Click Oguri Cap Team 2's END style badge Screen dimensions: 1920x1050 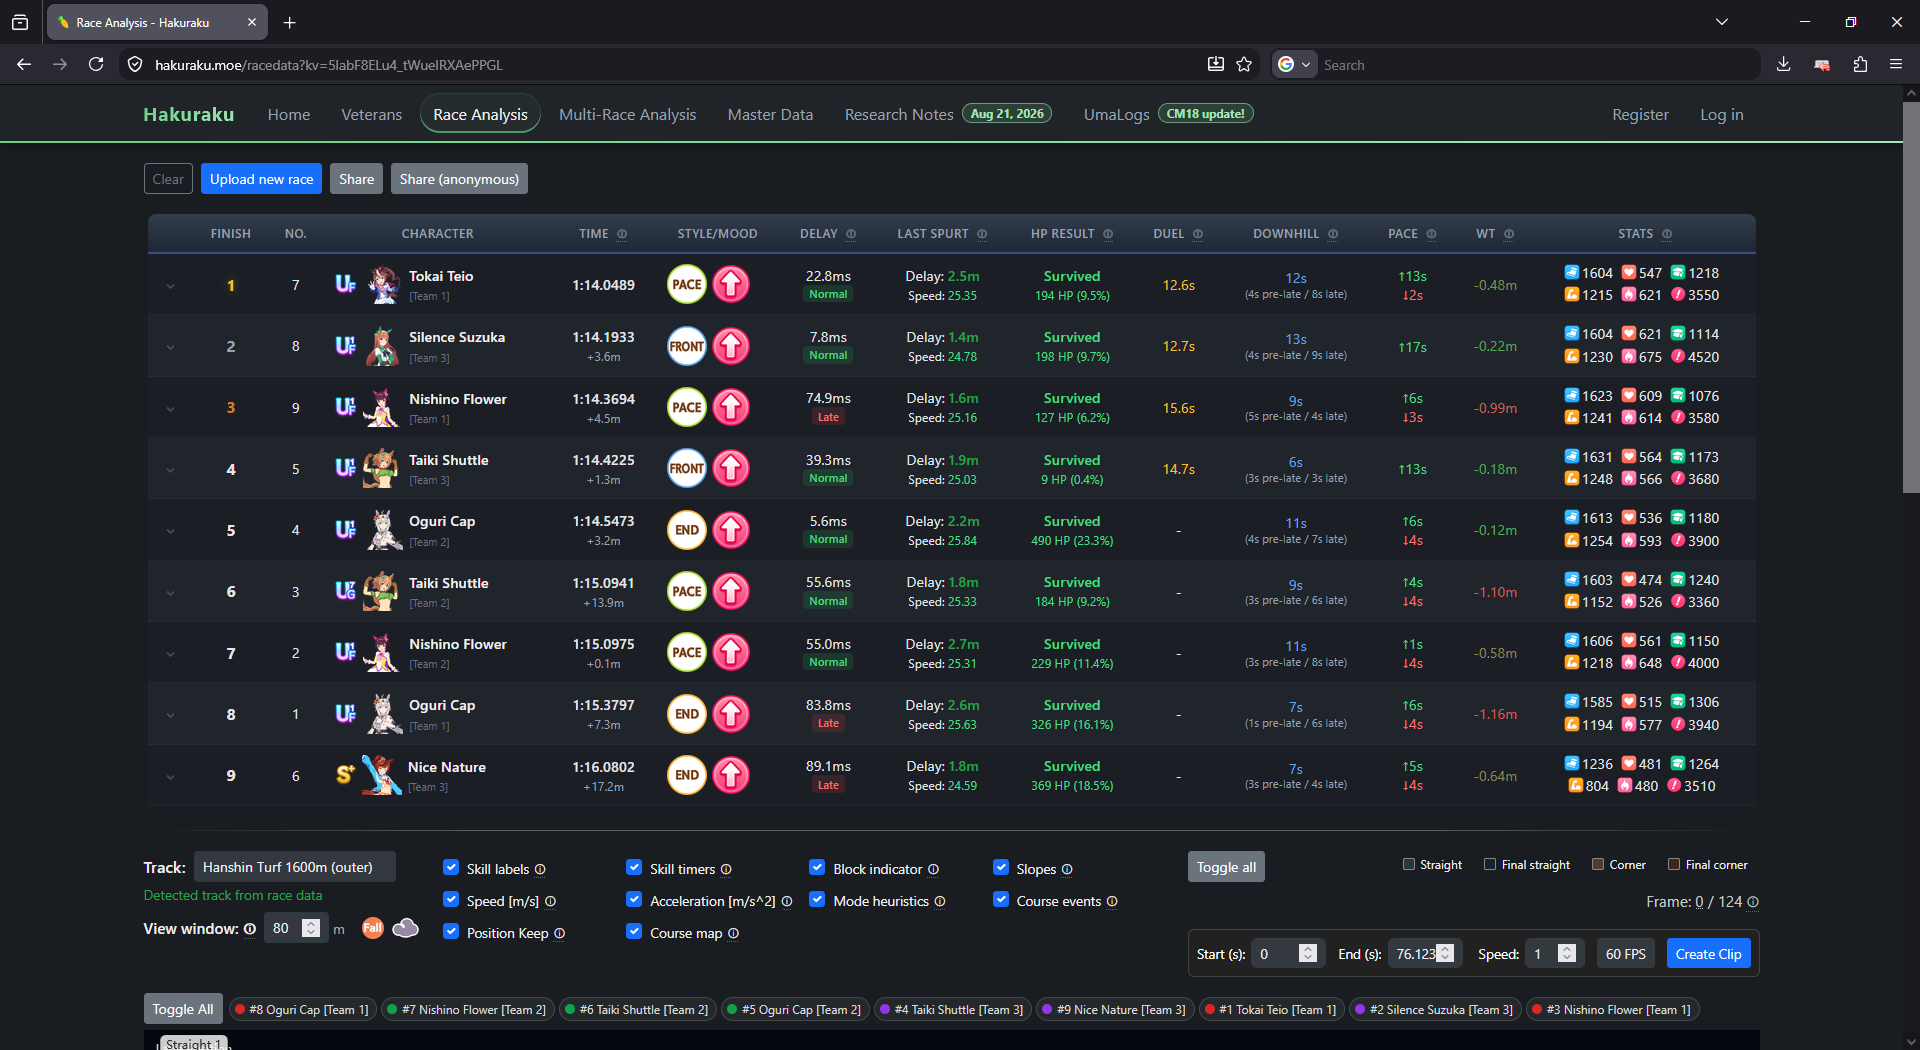687,530
